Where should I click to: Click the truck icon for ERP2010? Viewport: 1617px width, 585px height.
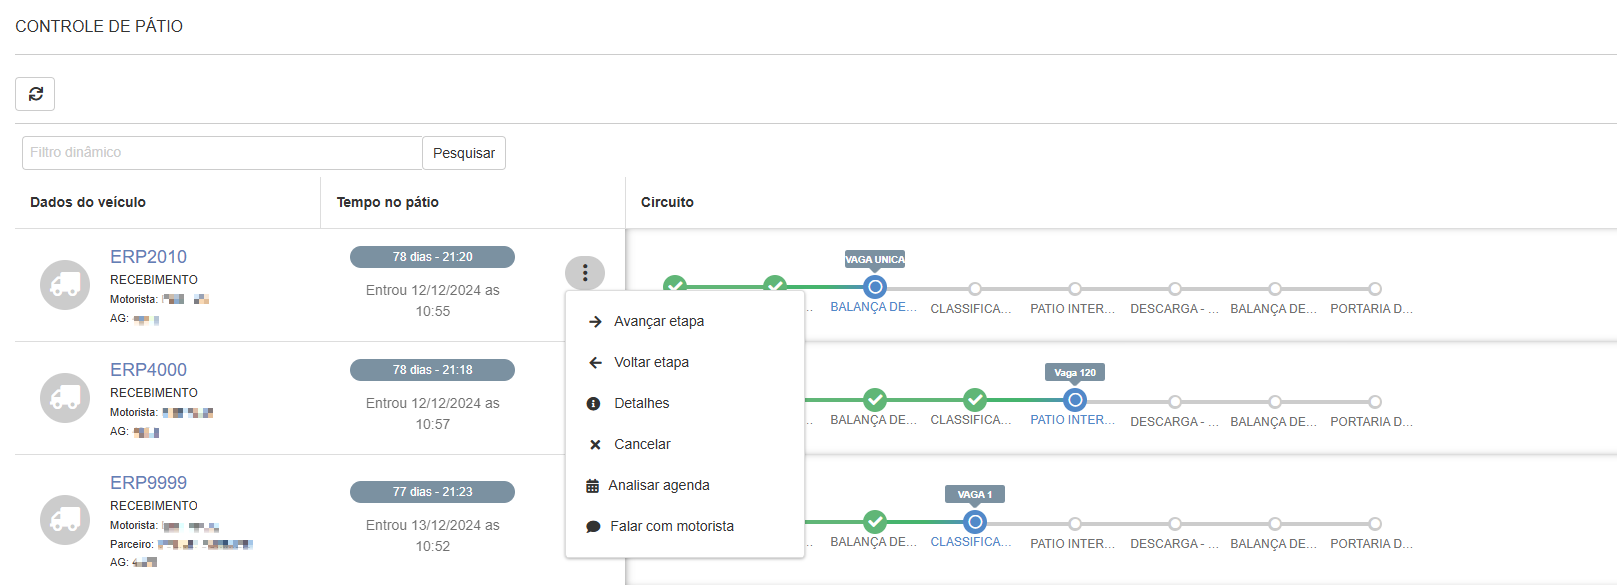coord(65,285)
